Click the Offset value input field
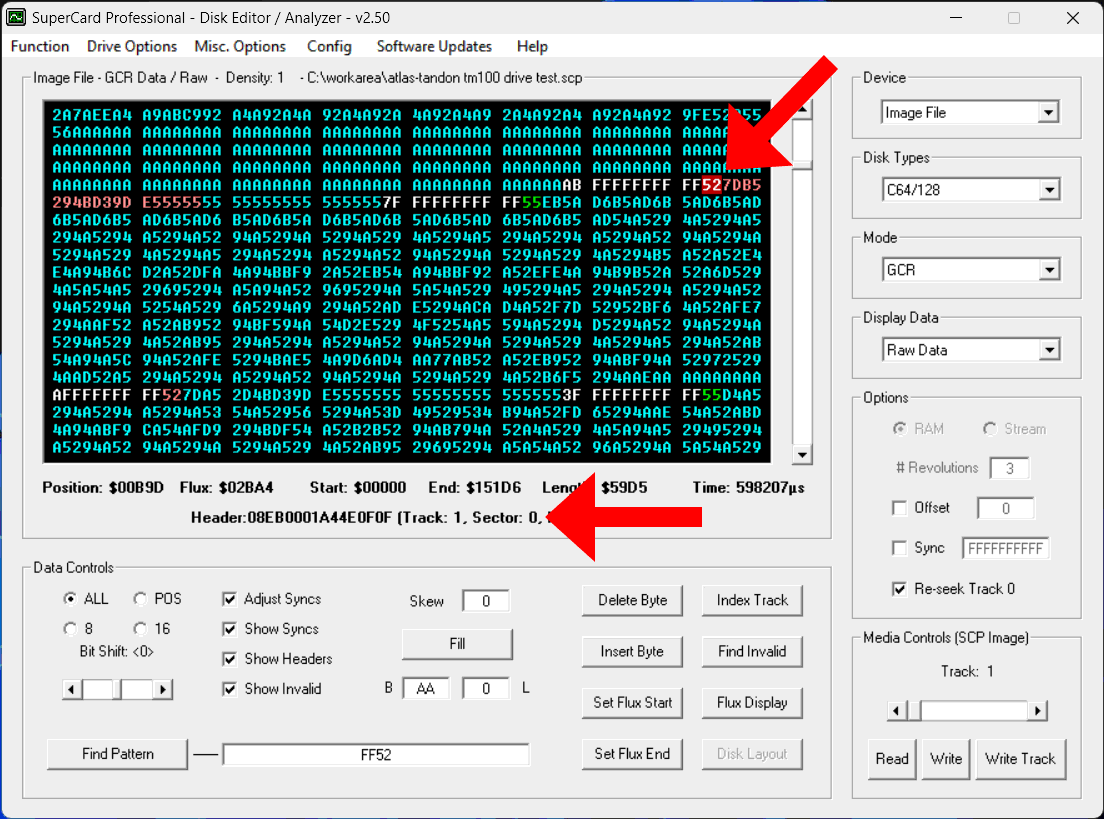Image resolution: width=1104 pixels, height=819 pixels. point(1005,508)
